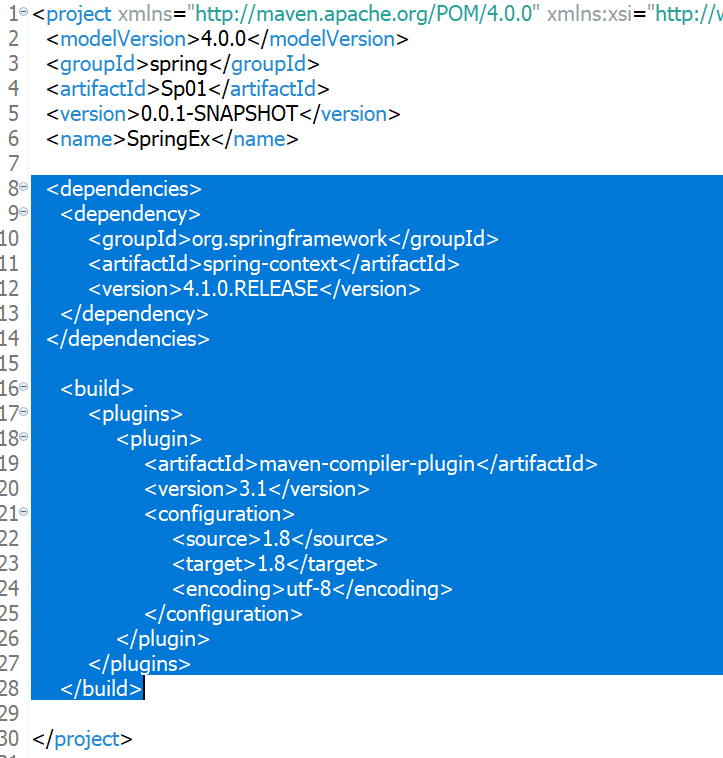
Task: Collapse the plugins fold on line 17
Action: tap(23, 411)
